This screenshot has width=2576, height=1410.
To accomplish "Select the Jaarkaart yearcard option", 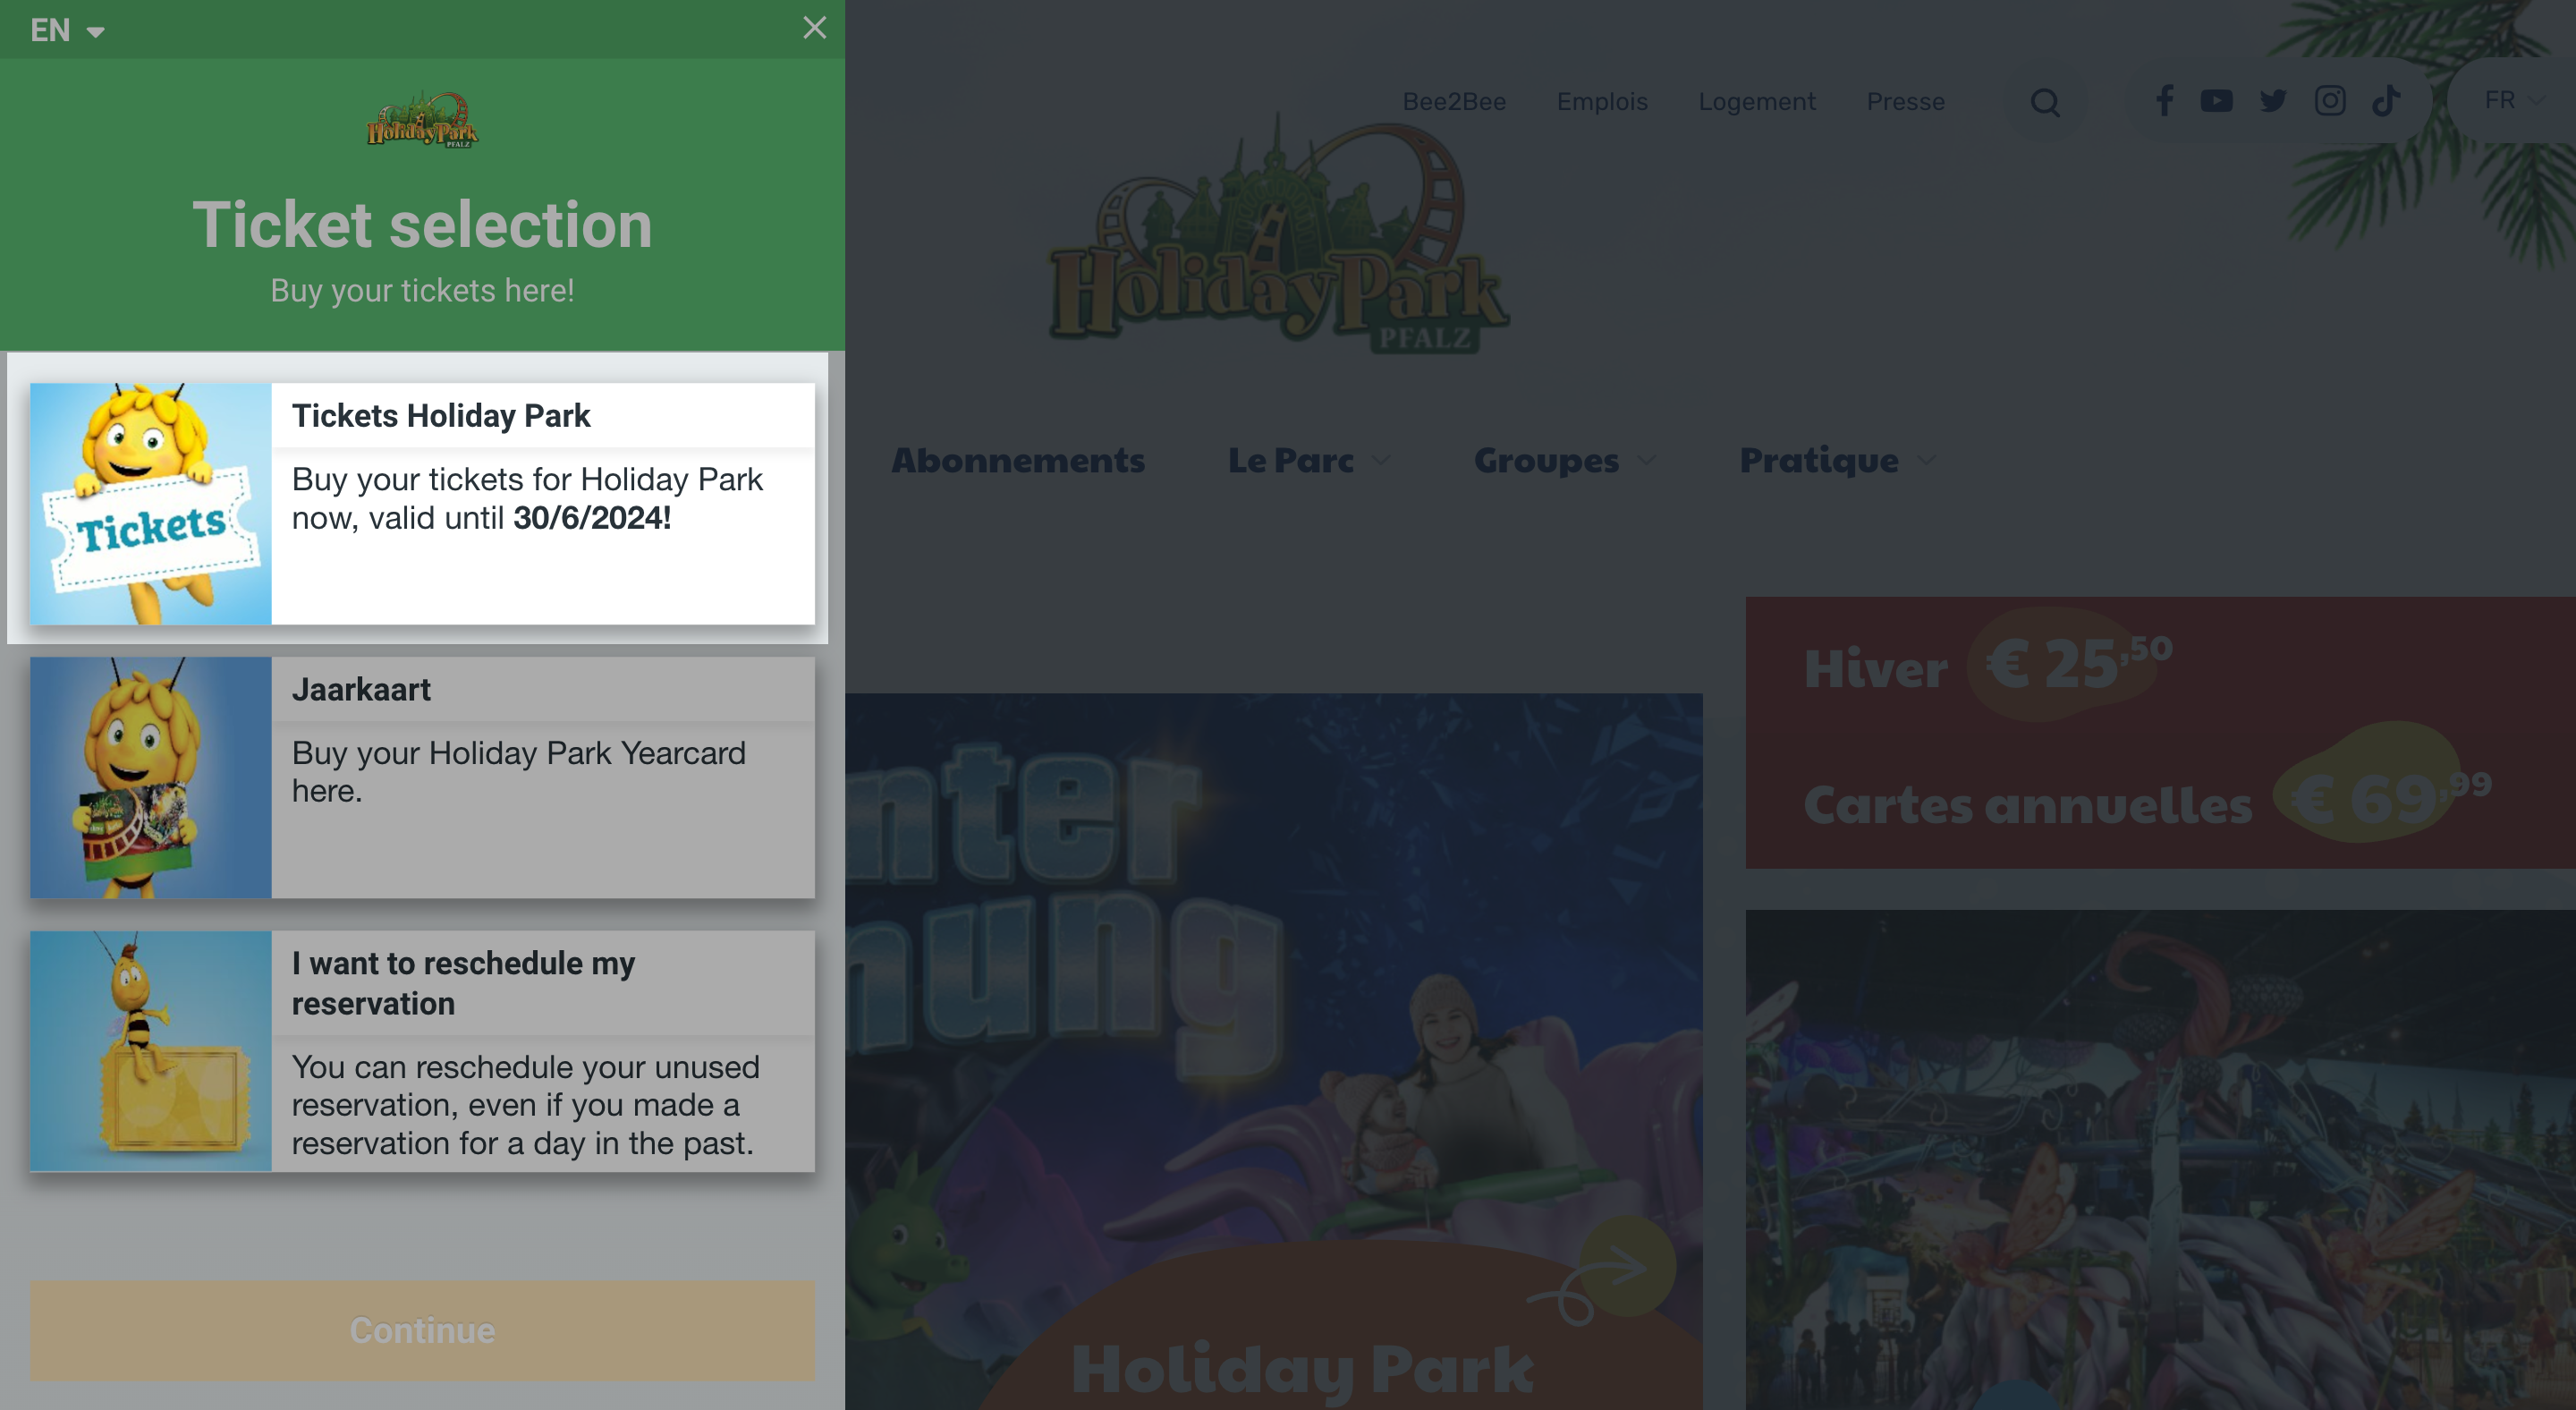I will (x=422, y=777).
